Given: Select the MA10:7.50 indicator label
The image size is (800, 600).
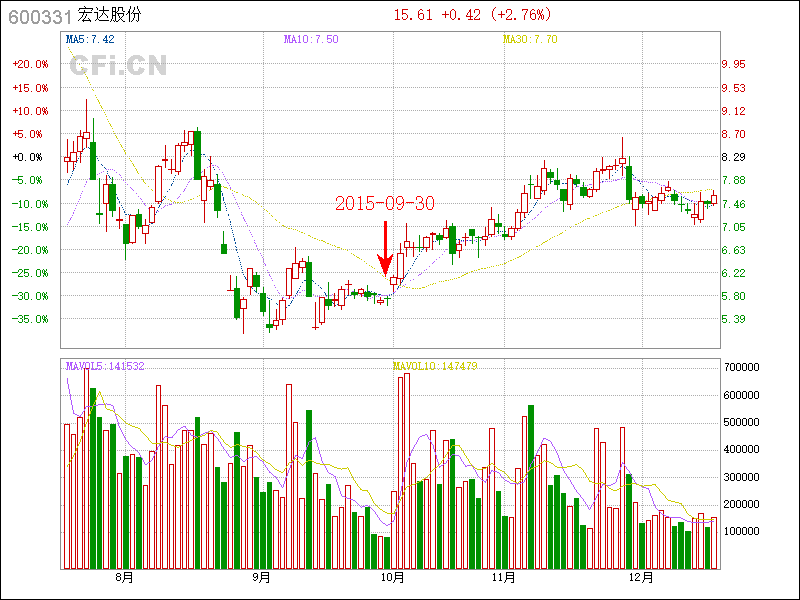Looking at the screenshot, I should pos(311,39).
